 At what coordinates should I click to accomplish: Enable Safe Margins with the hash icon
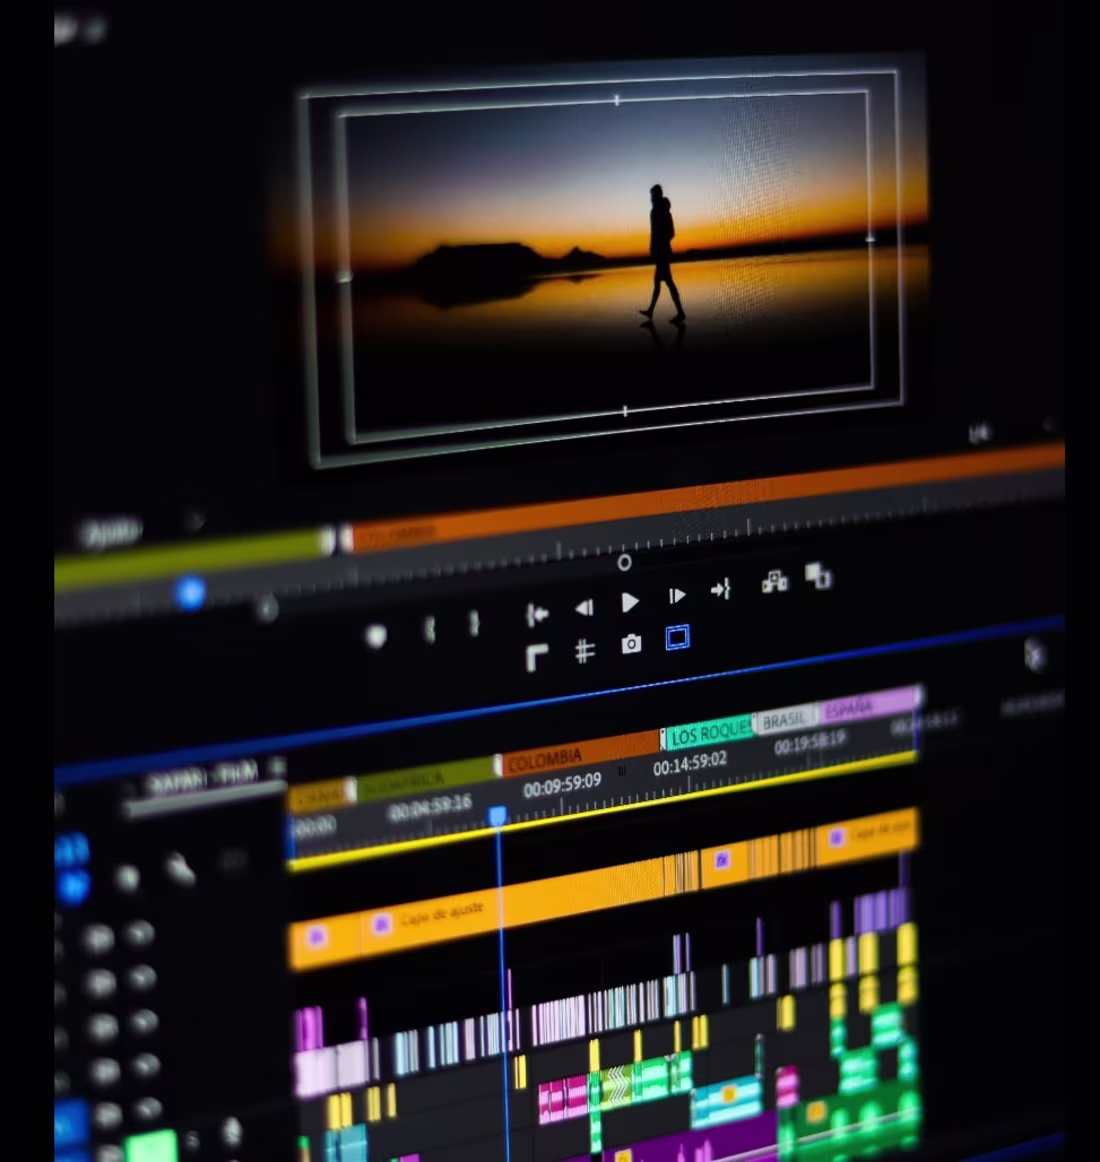click(x=584, y=649)
